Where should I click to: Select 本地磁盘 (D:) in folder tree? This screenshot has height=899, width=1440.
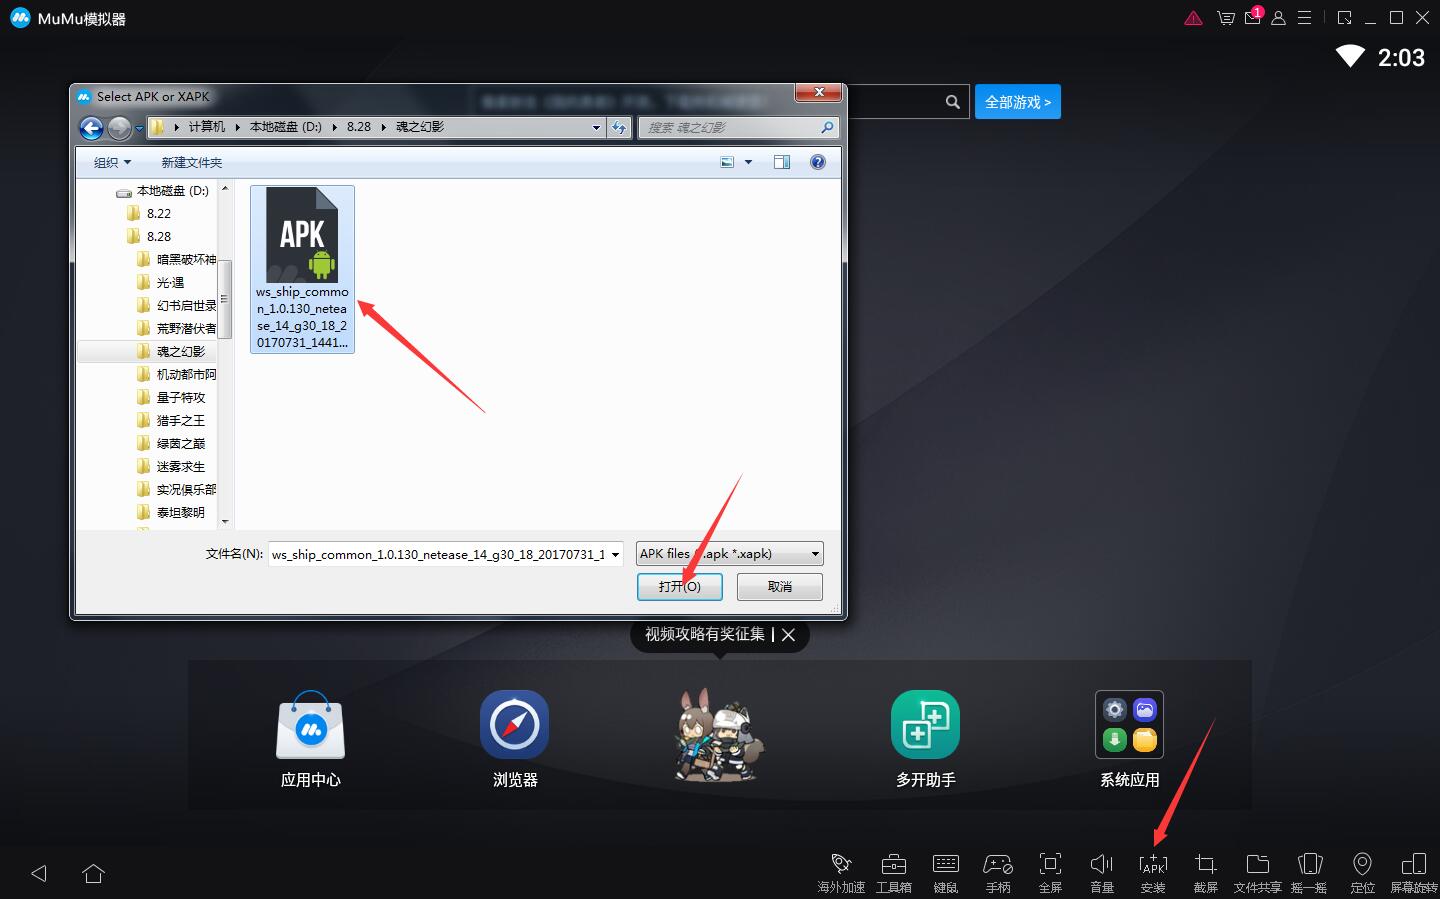(171, 190)
